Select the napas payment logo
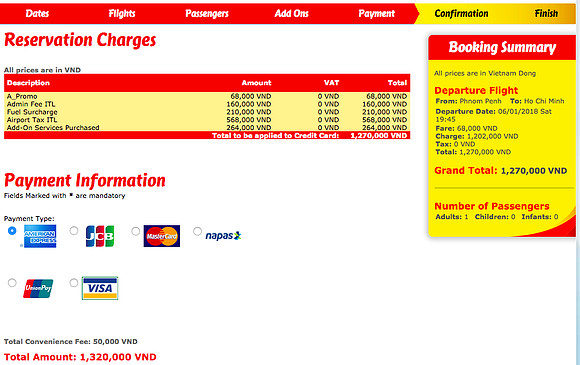 [x=223, y=236]
